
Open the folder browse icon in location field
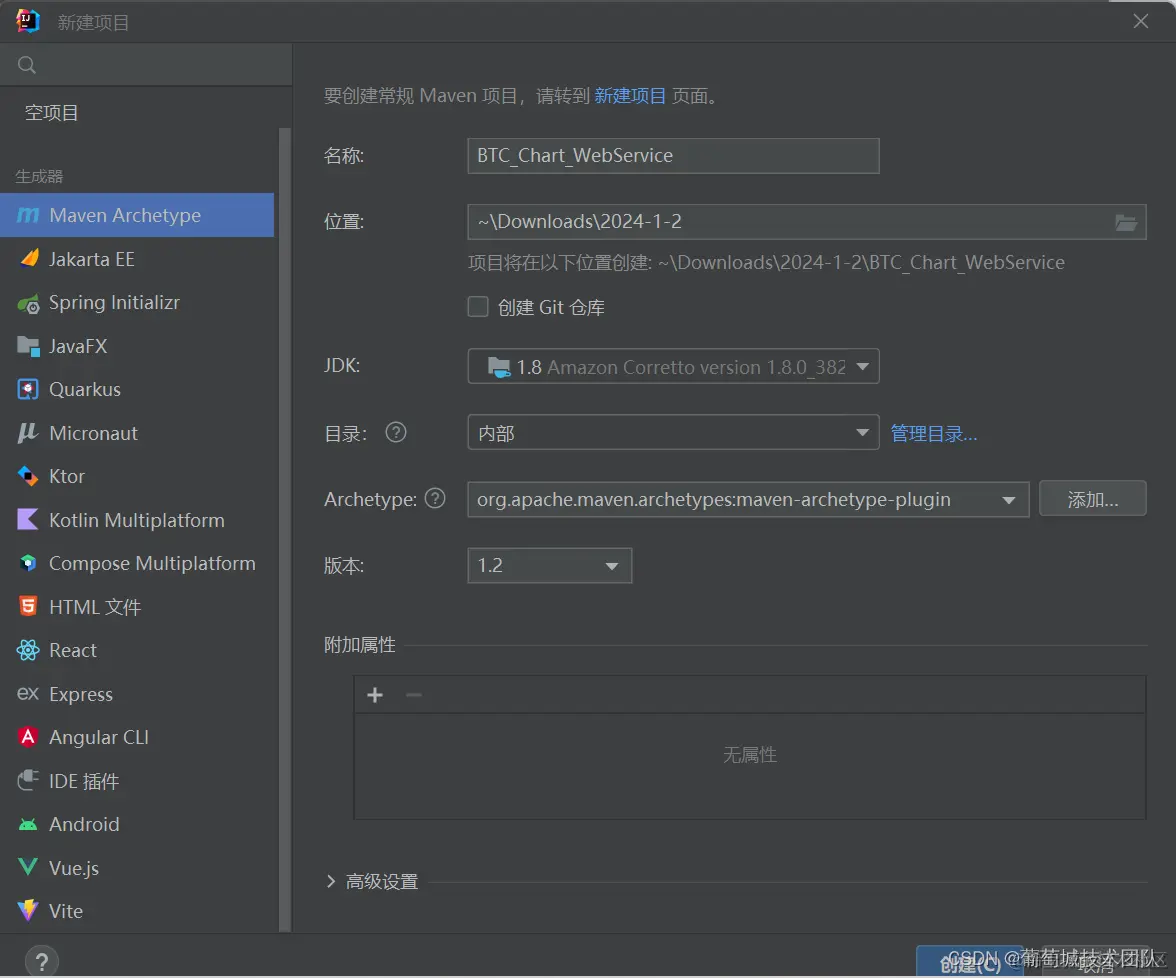pyautogui.click(x=1126, y=223)
